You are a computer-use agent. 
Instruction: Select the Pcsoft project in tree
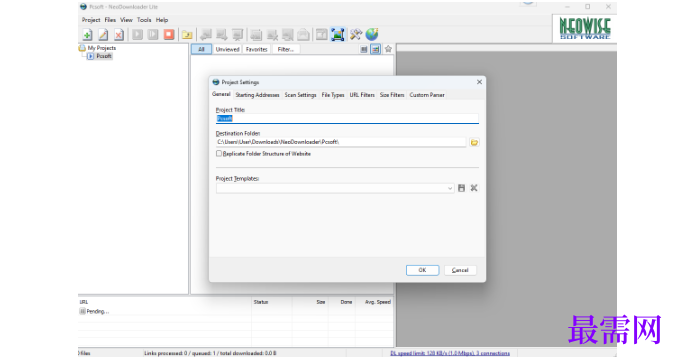tap(104, 56)
